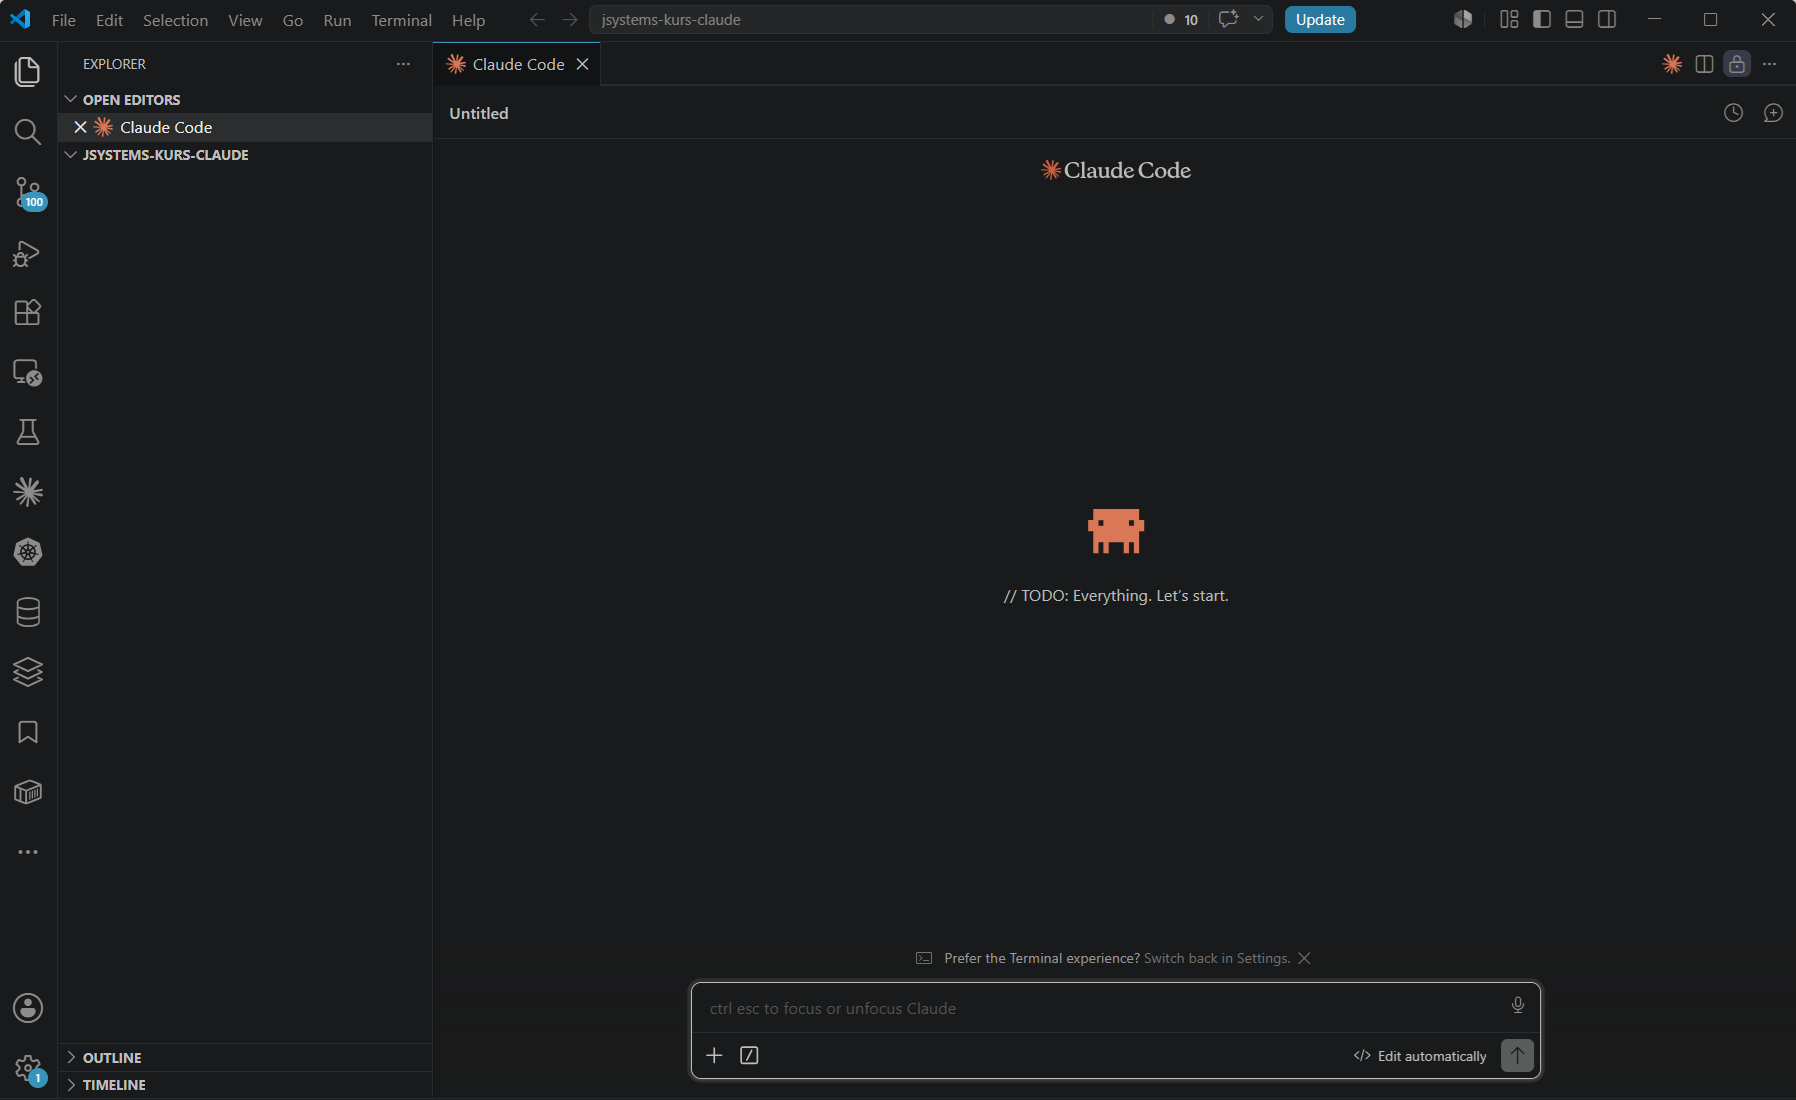Viewport: 1796px width, 1100px height.
Task: Open Source Control with 100 badge
Action: [x=28, y=193]
